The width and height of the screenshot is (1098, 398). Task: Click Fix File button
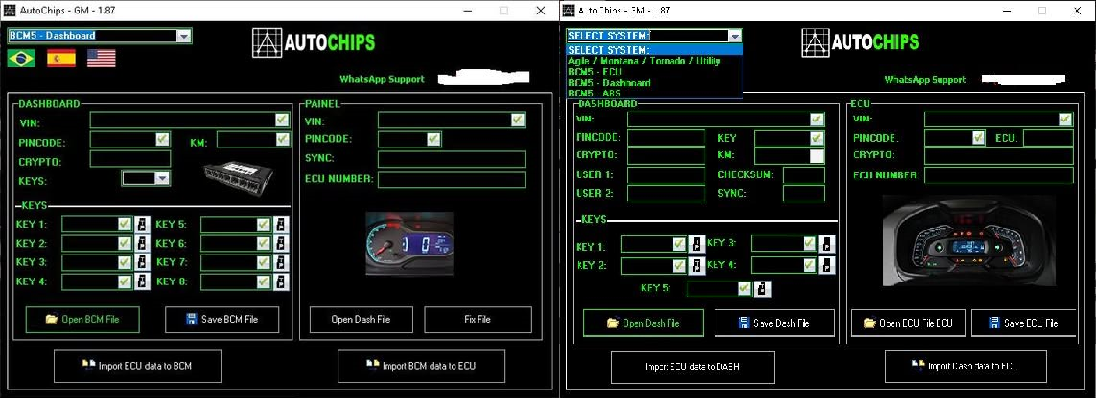pos(478,320)
